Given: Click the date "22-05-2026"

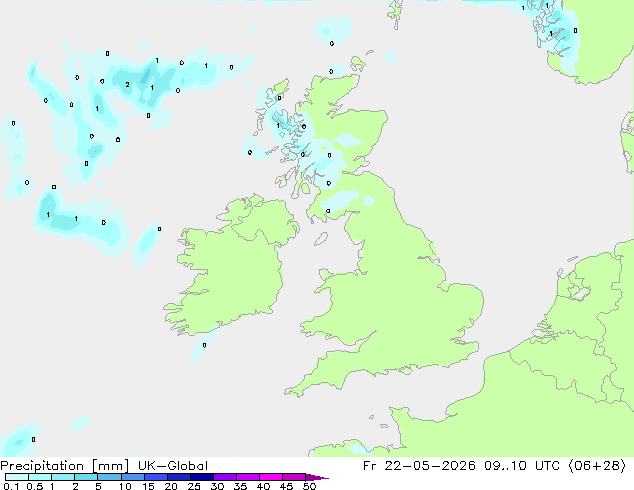Looking at the screenshot, I should [430, 466].
